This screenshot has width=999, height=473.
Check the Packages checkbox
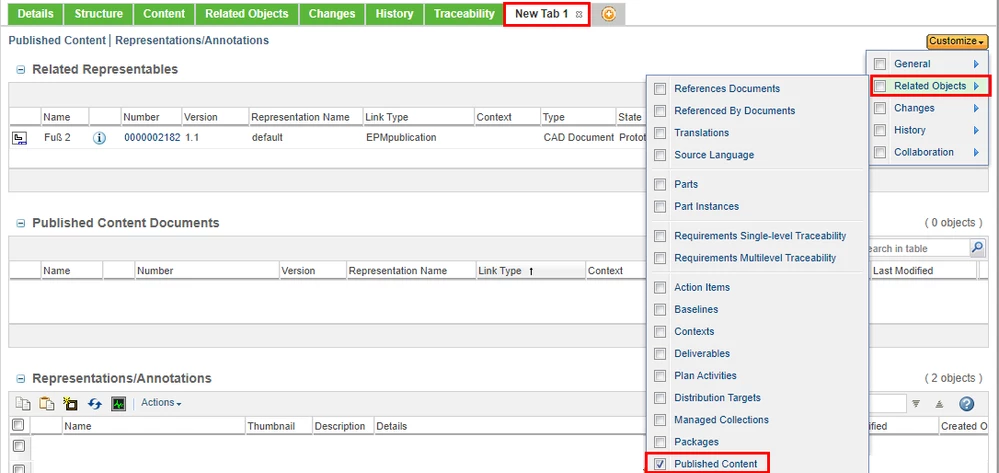coord(661,442)
